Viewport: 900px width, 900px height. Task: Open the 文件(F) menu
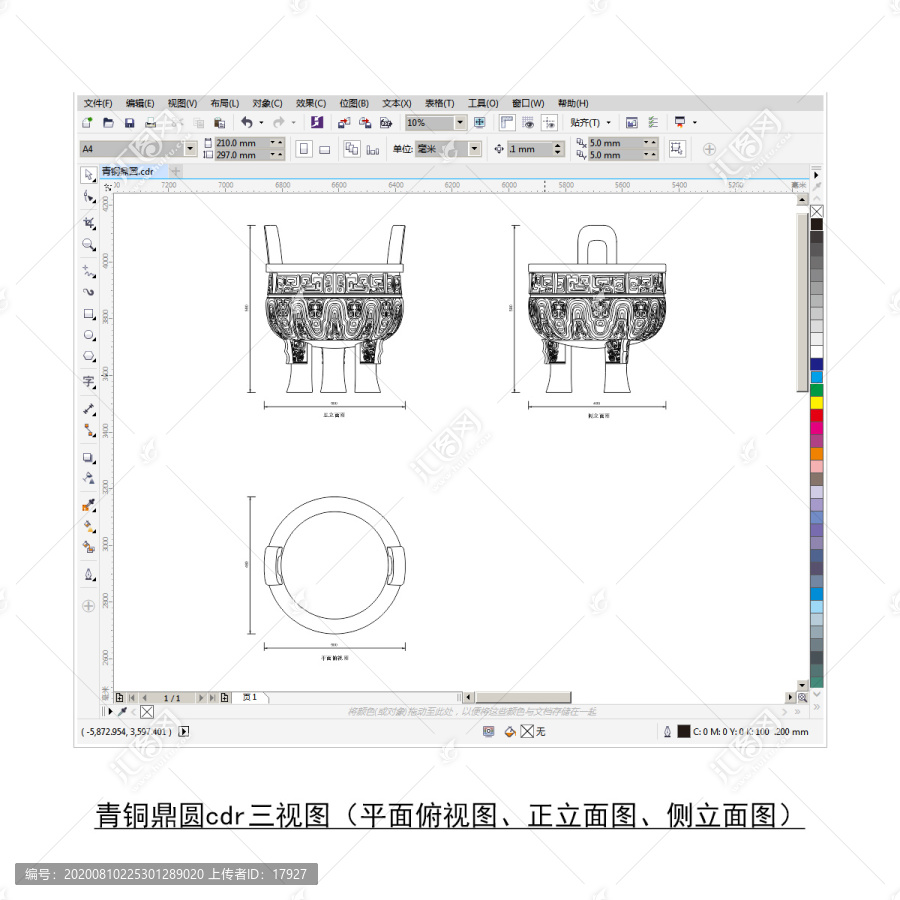[98, 103]
